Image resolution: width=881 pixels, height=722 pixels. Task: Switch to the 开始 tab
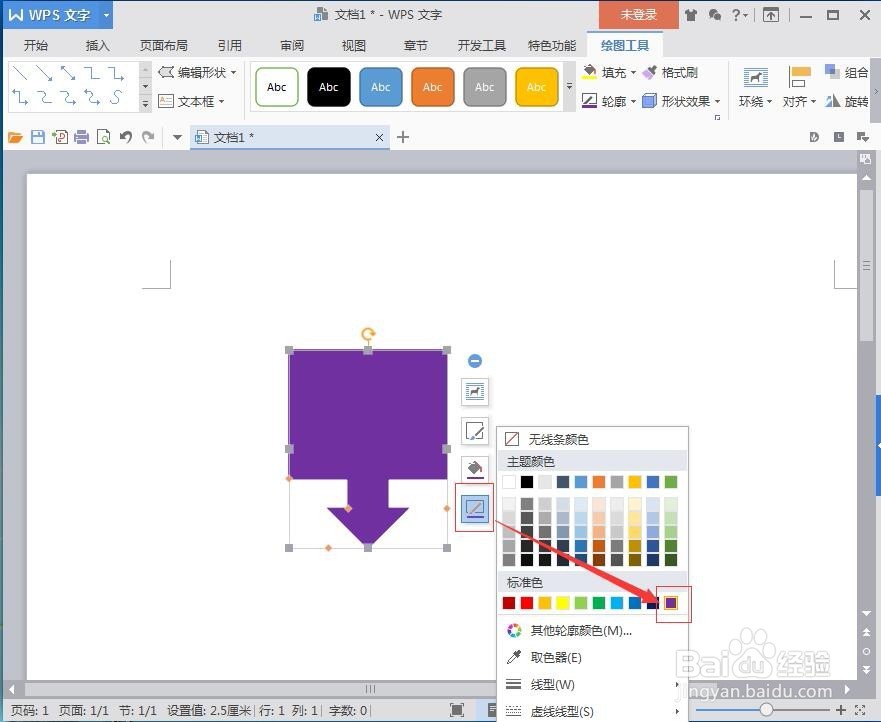click(36, 46)
